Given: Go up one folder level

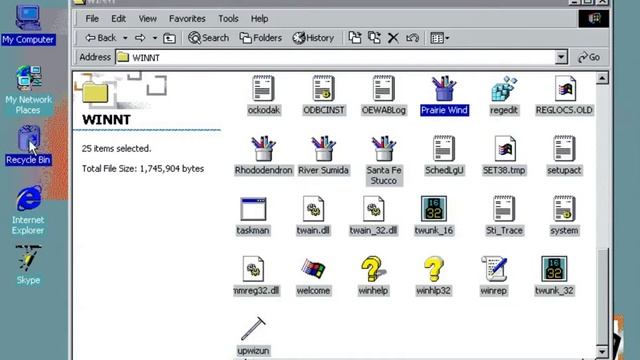Looking at the screenshot, I should tap(169, 38).
